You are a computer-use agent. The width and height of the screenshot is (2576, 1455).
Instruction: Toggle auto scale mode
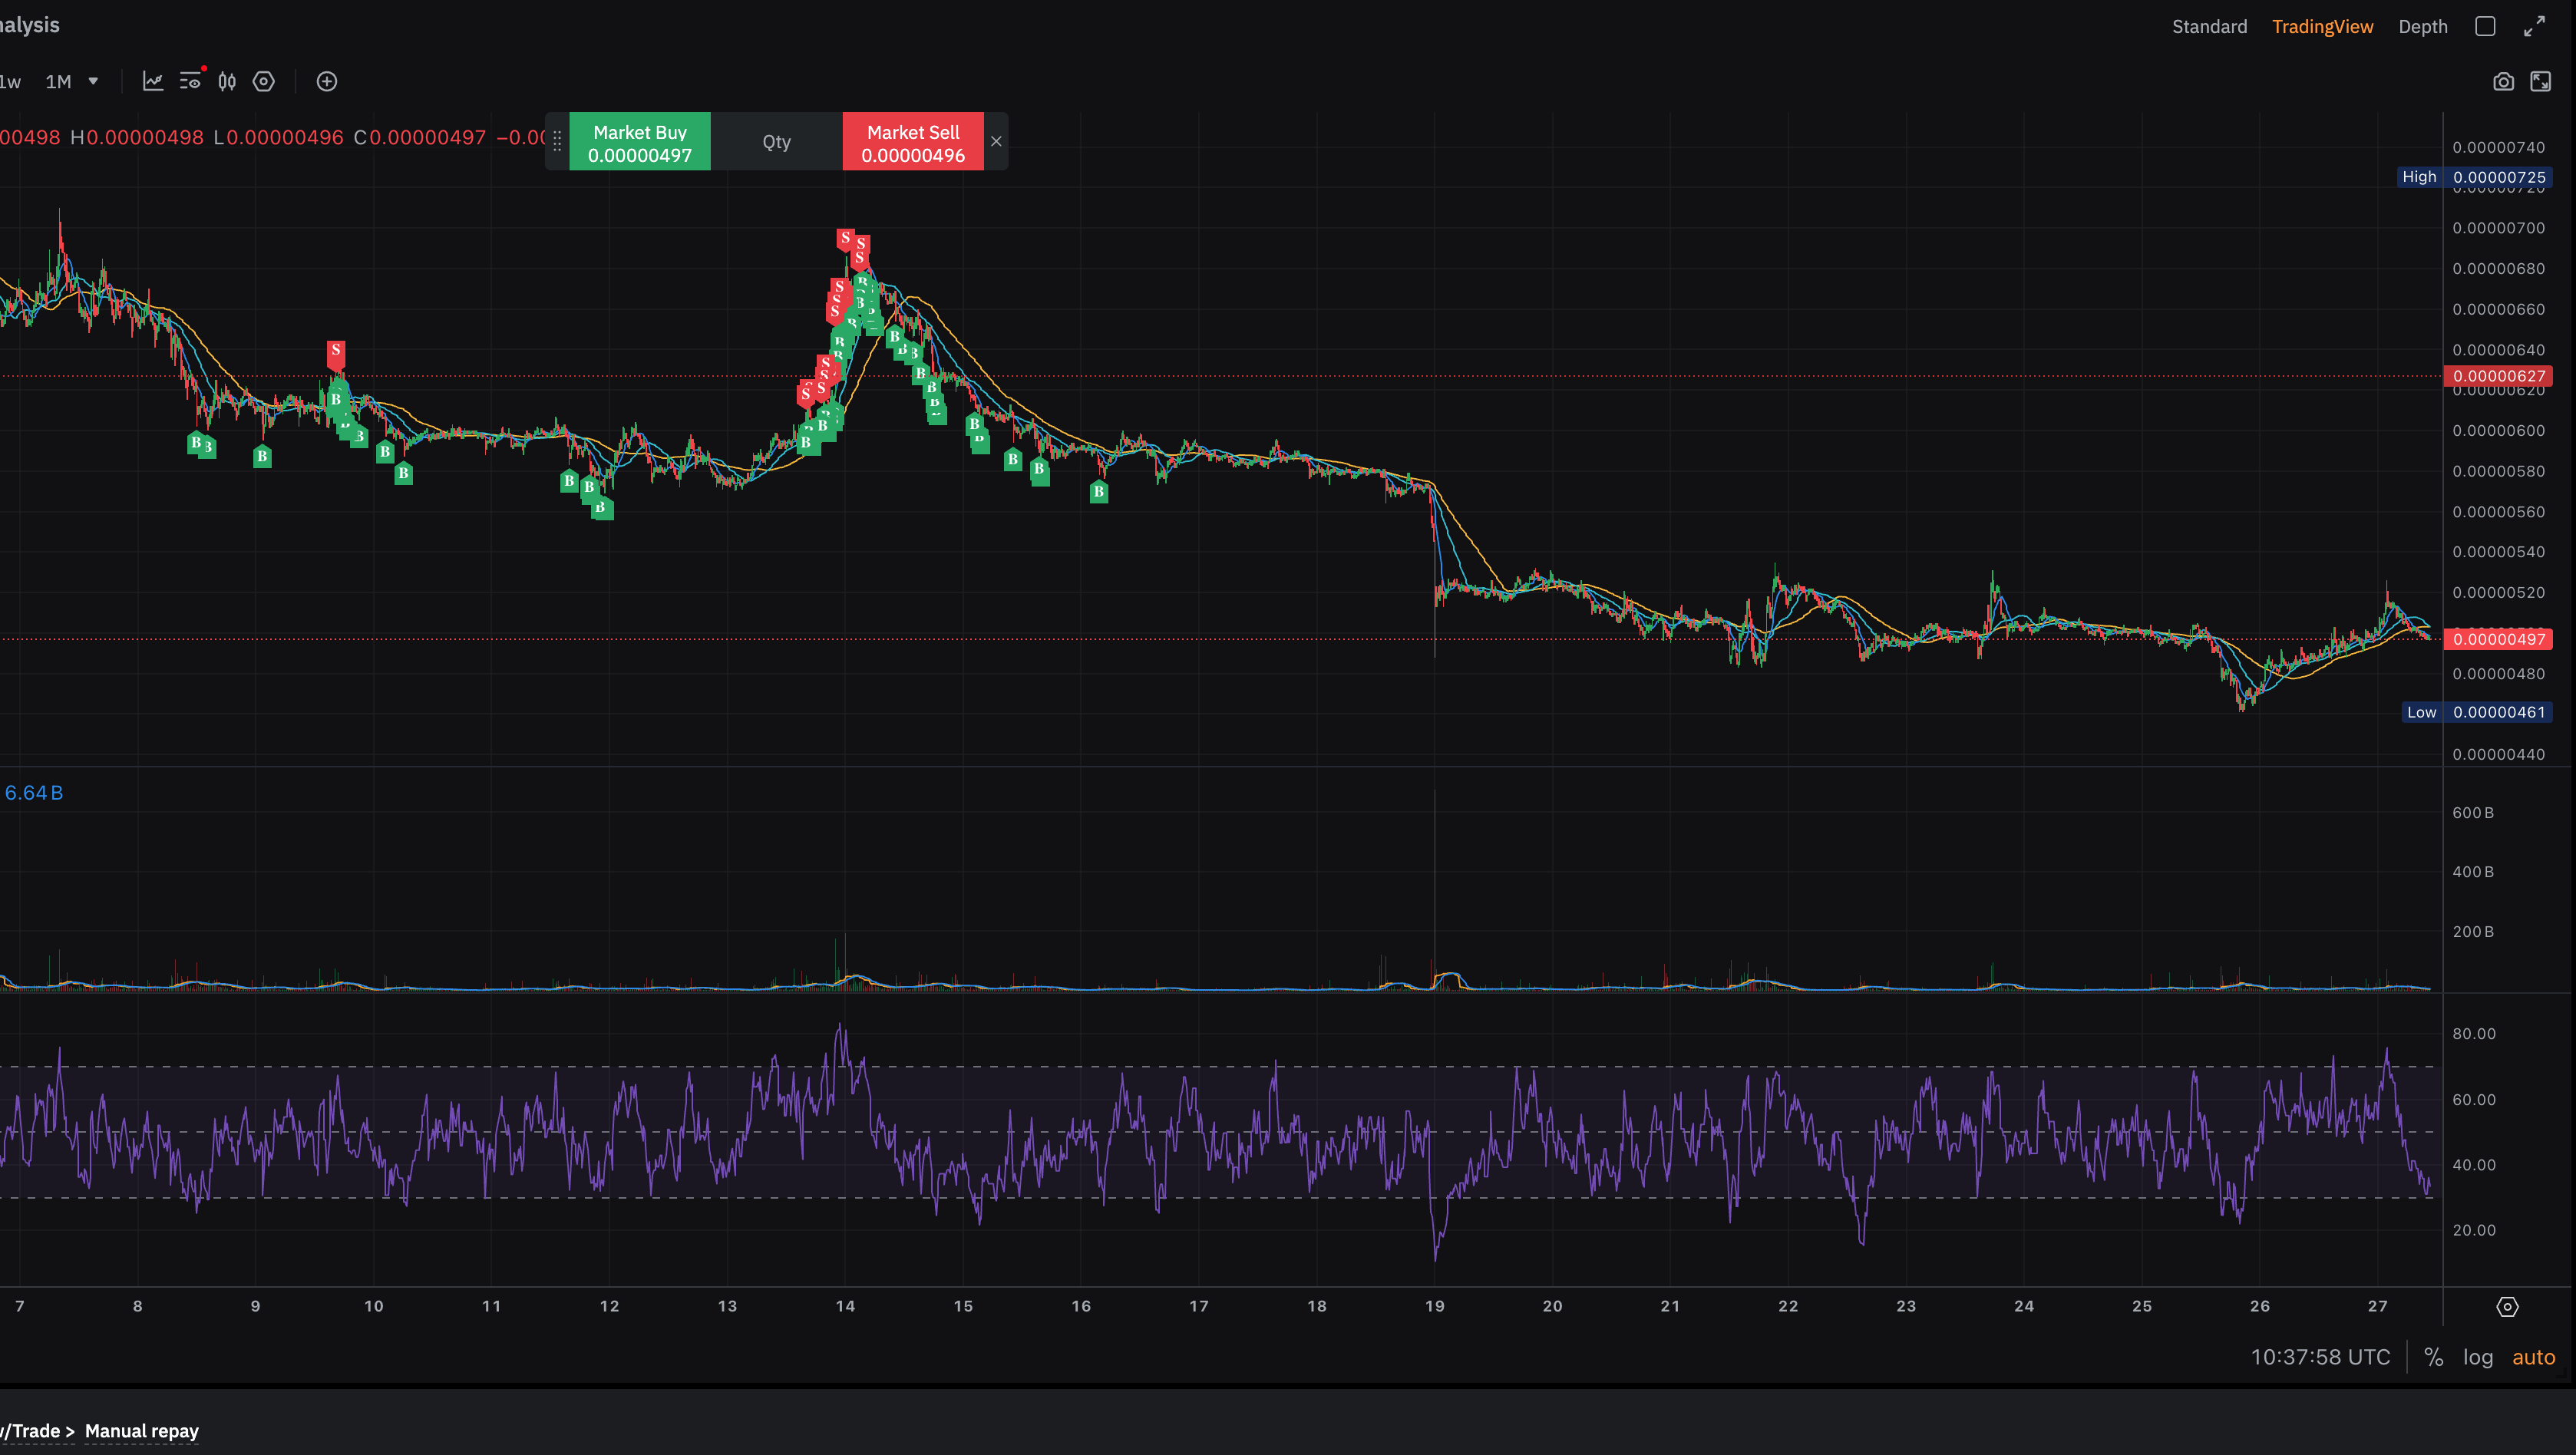2533,1357
